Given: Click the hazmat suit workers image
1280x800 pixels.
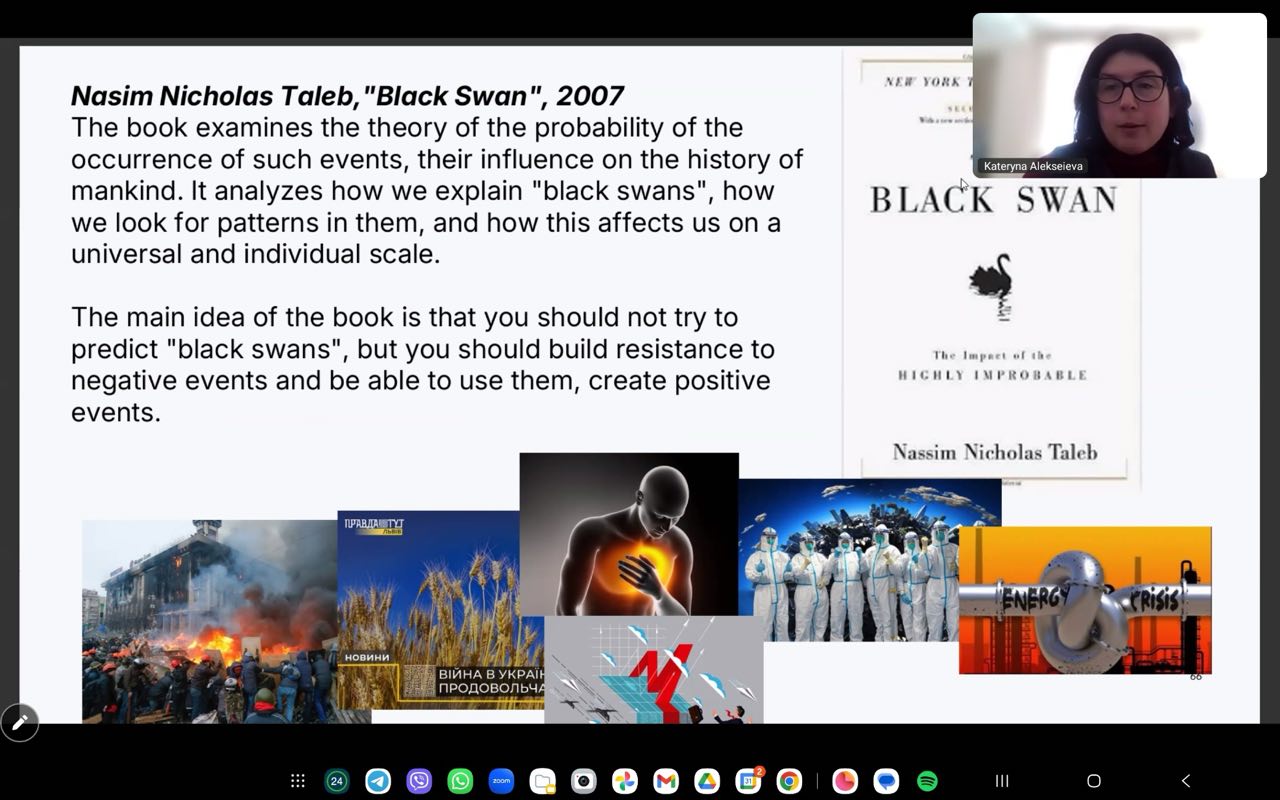Looking at the screenshot, I should coord(870,560).
